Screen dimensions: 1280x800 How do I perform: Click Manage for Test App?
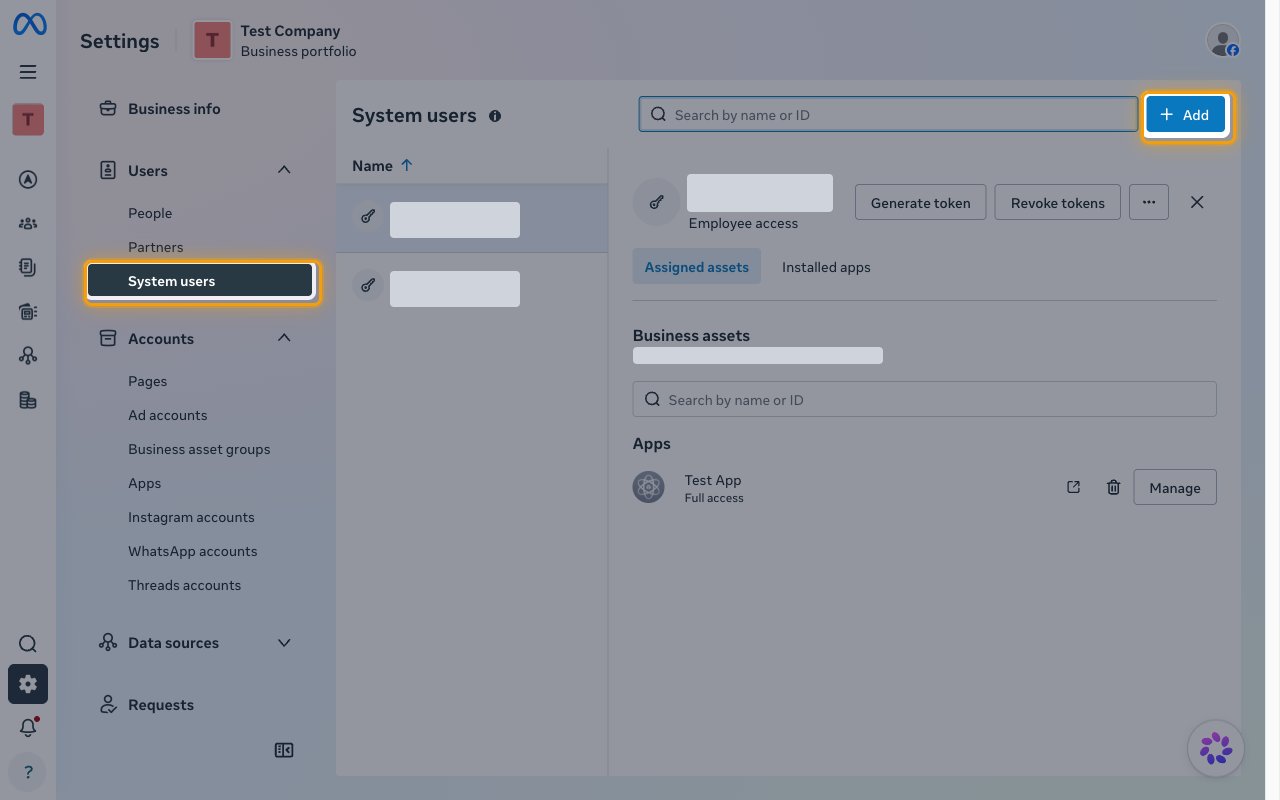click(x=1175, y=487)
